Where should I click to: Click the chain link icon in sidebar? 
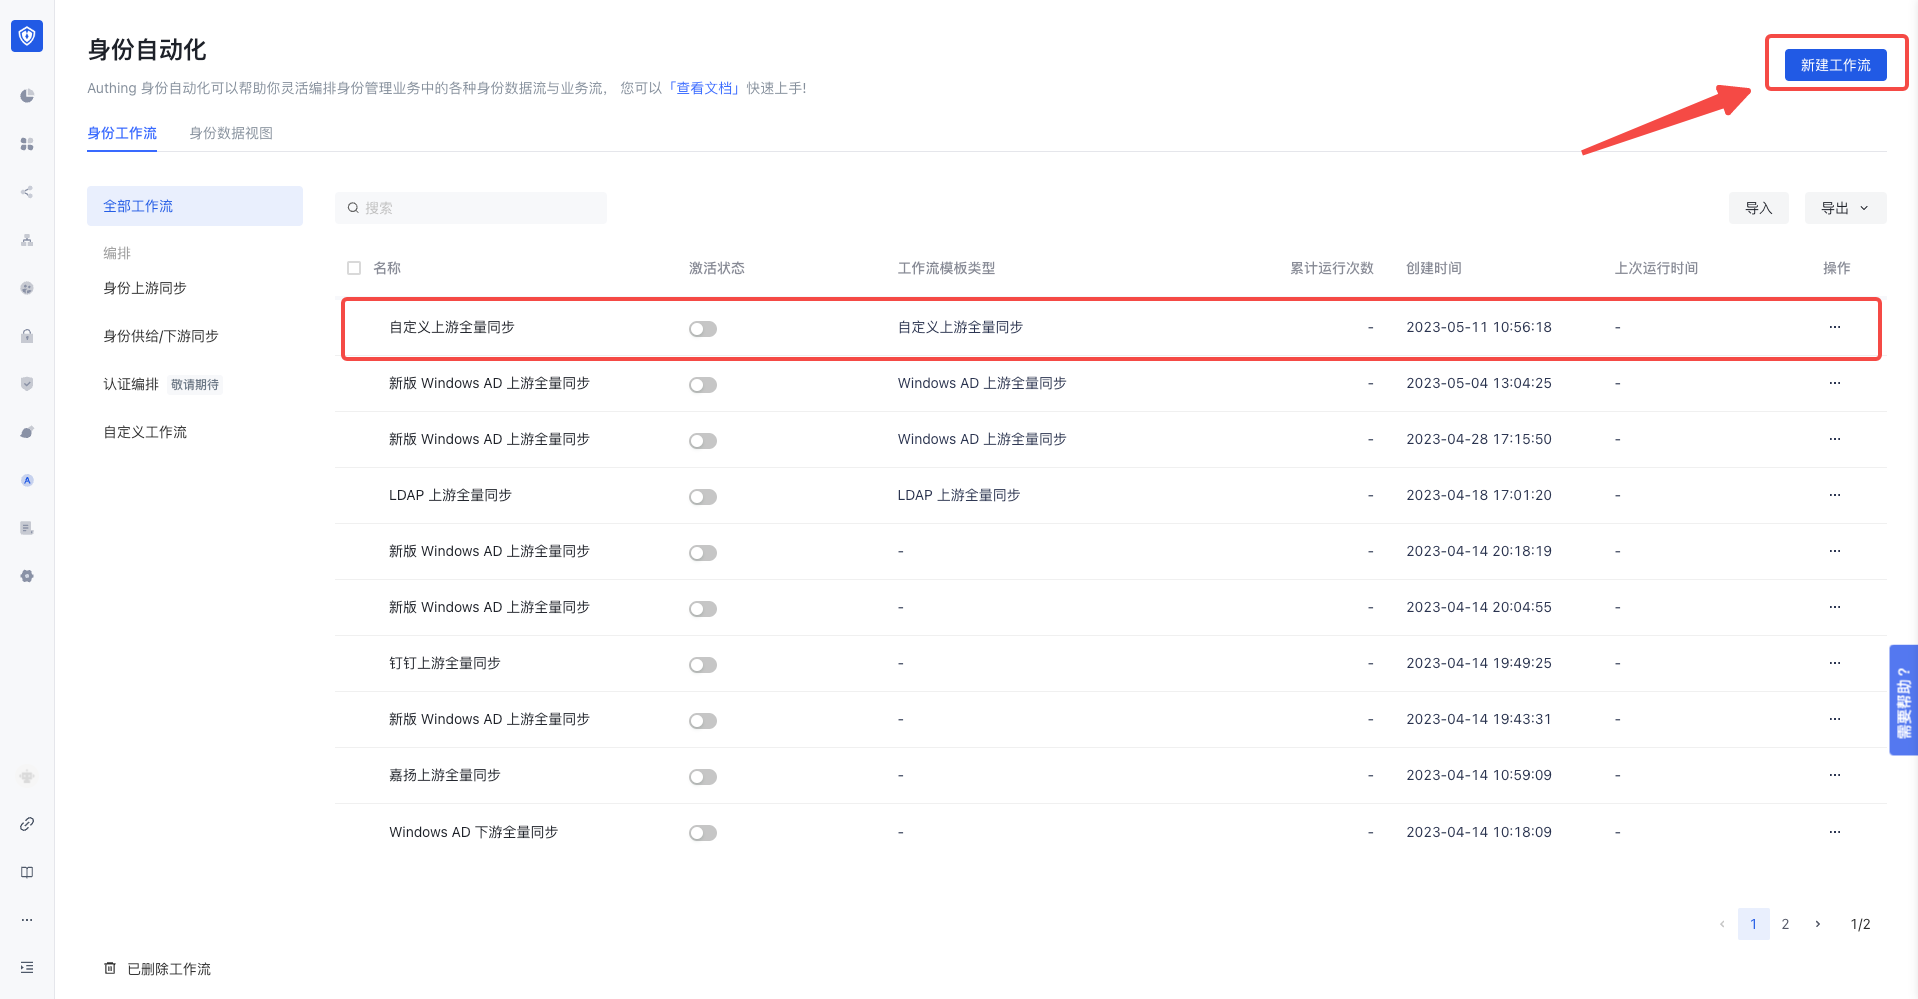(x=27, y=824)
